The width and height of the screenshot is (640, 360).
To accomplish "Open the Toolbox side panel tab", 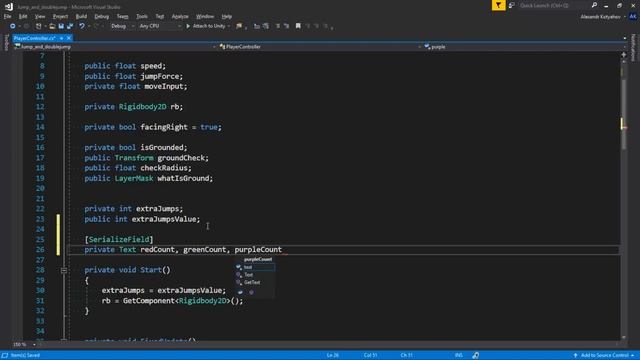I will pos(6,43).
